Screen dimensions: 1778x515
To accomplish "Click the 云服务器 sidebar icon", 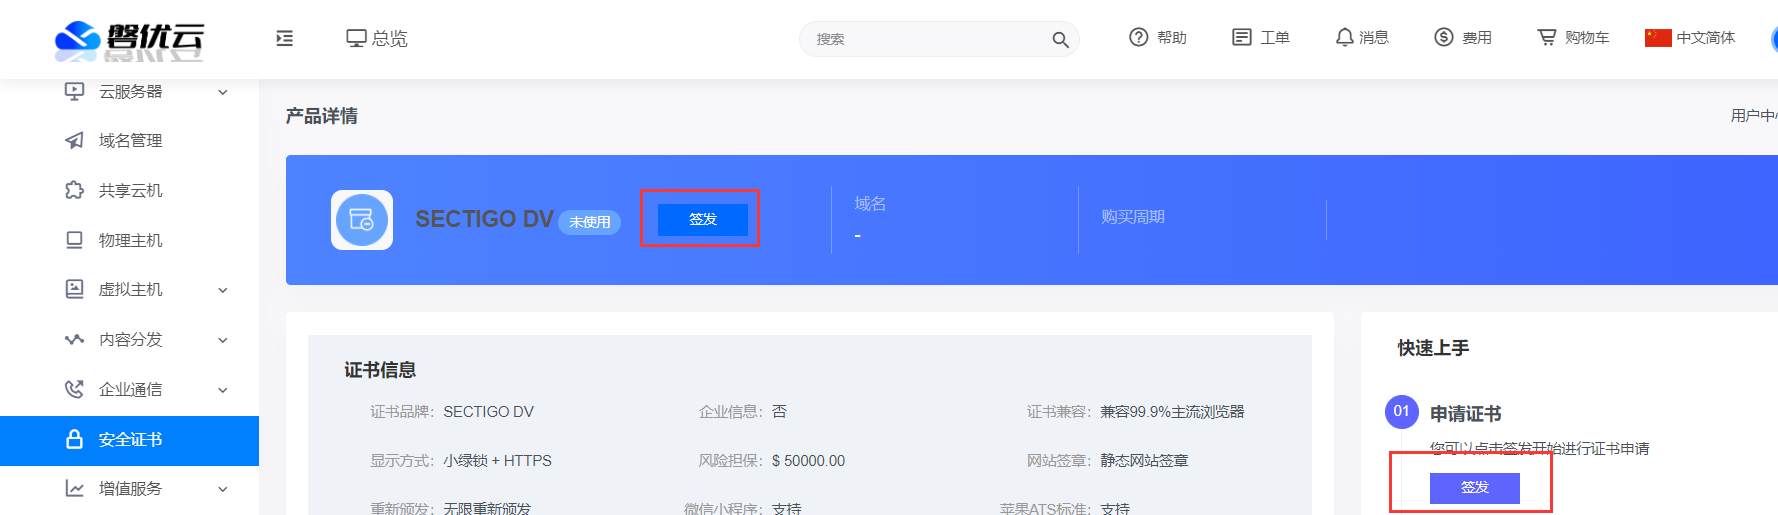I will [75, 91].
